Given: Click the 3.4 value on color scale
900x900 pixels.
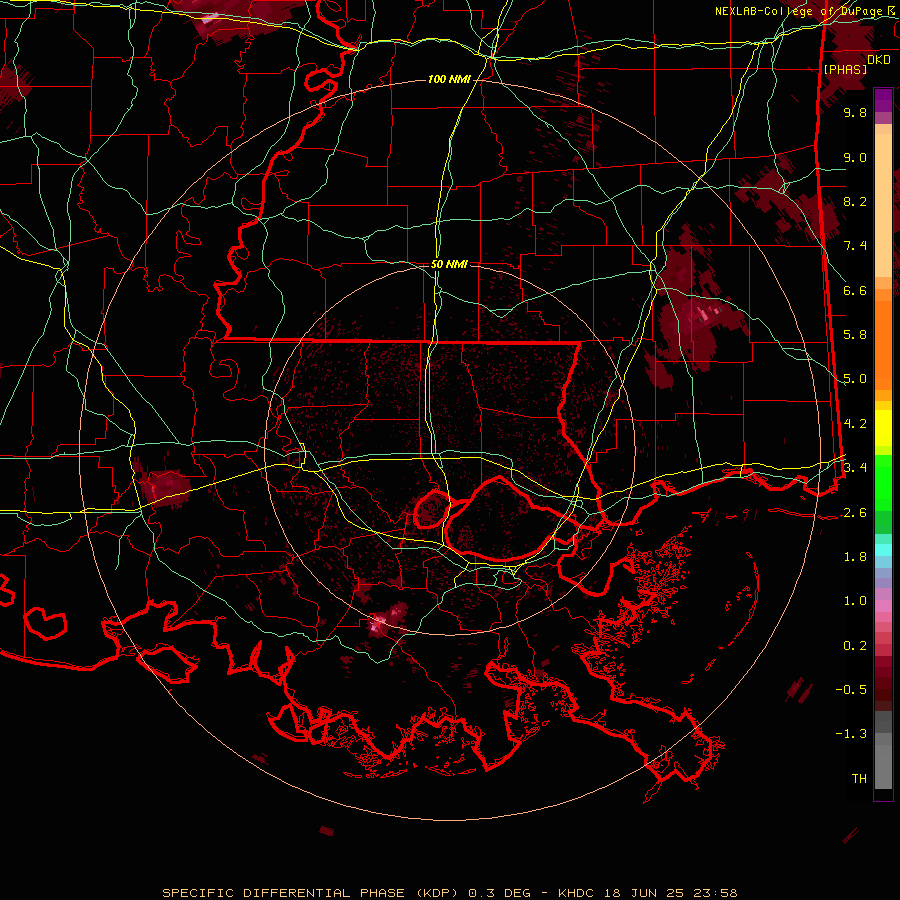Looking at the screenshot, I should click(x=855, y=468).
